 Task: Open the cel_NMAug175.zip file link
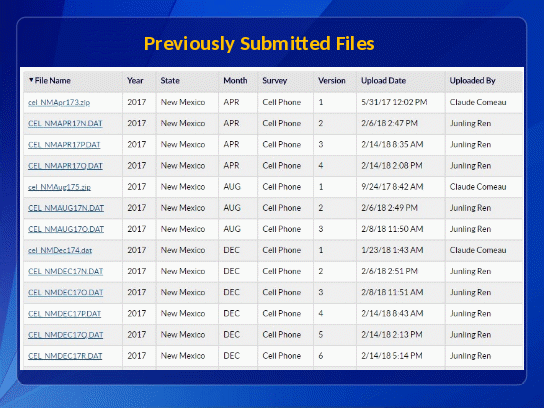(x=59, y=187)
